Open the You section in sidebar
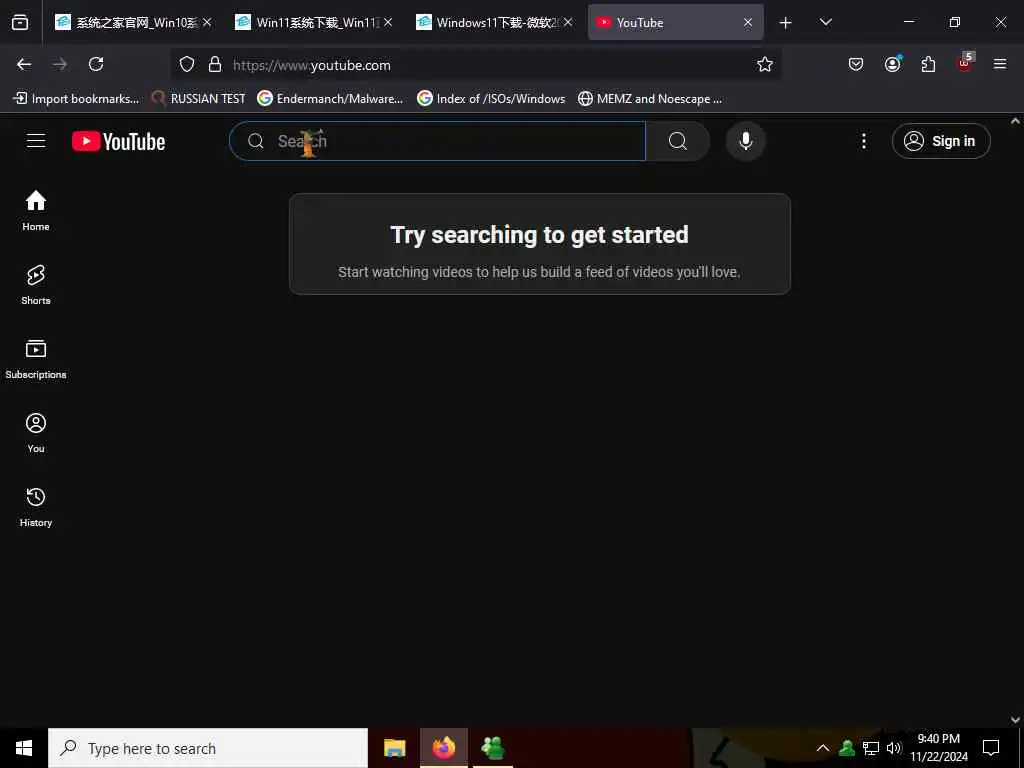 [x=36, y=432]
